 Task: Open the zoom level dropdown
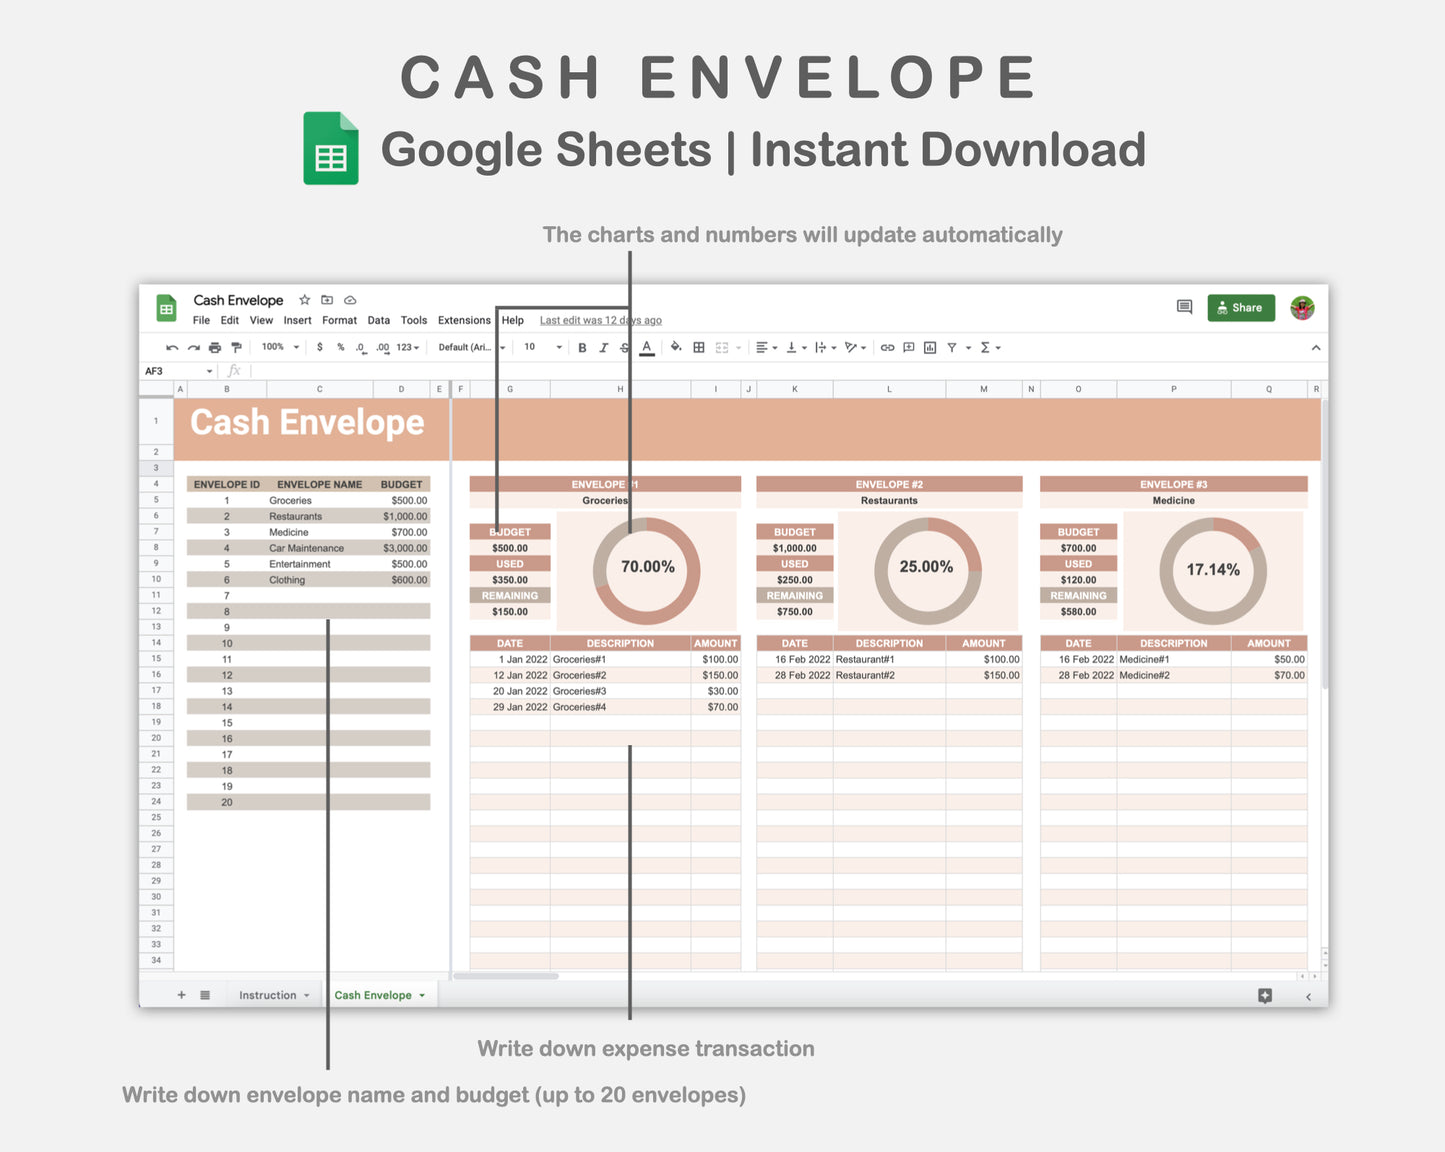click(277, 347)
